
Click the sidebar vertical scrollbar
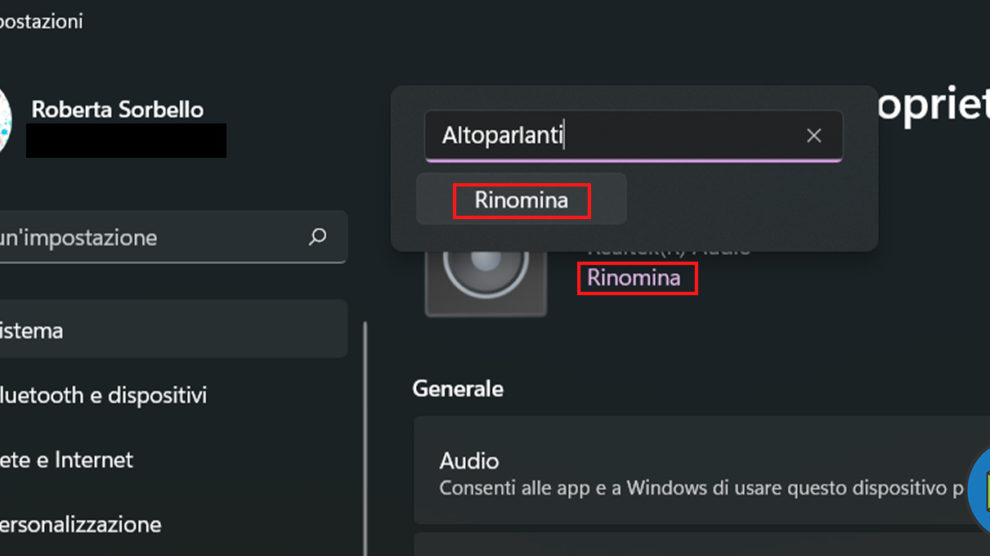(365, 440)
